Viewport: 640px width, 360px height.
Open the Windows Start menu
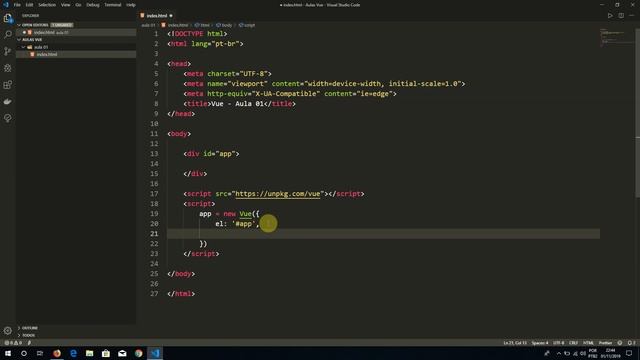pyautogui.click(x=8, y=353)
